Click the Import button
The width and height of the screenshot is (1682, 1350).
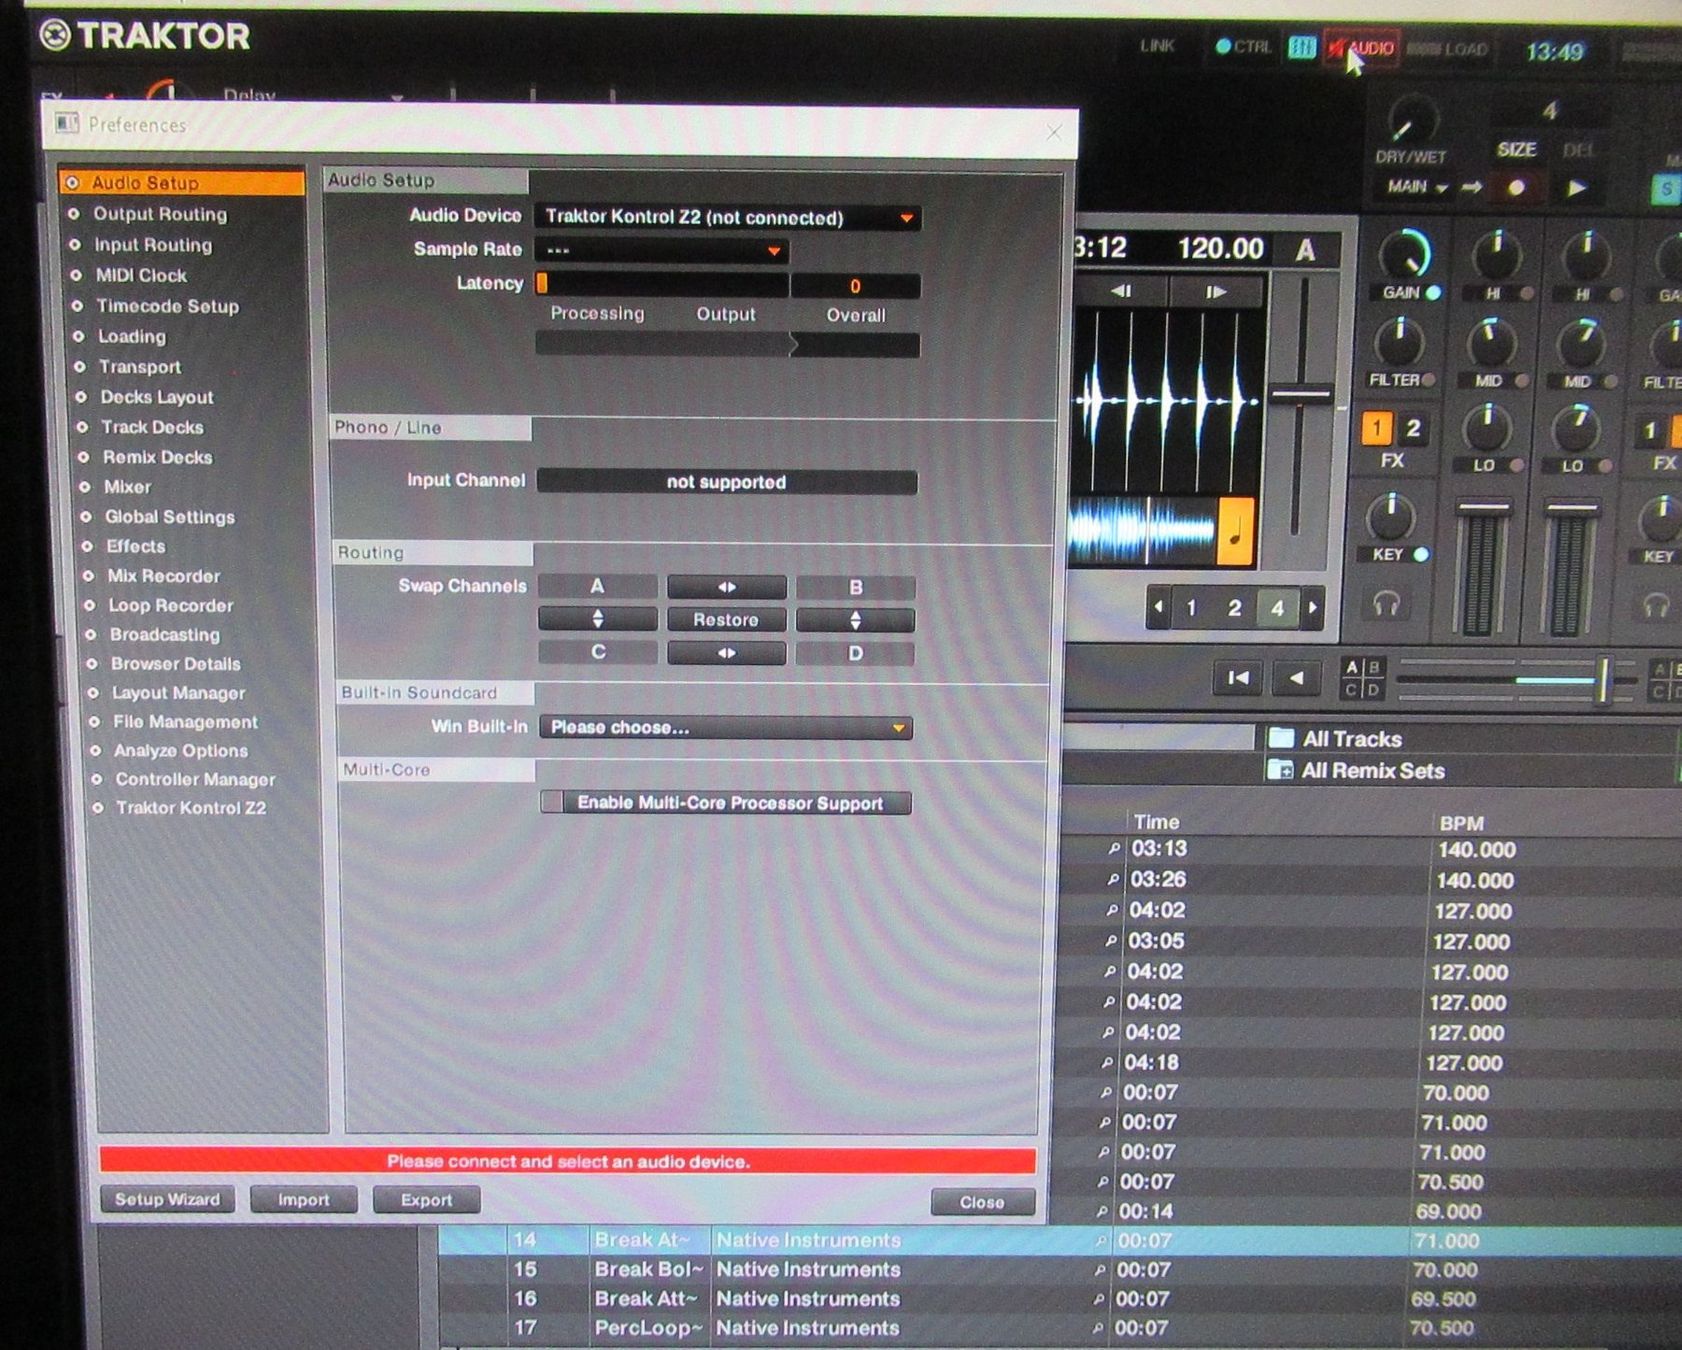[x=303, y=1200]
